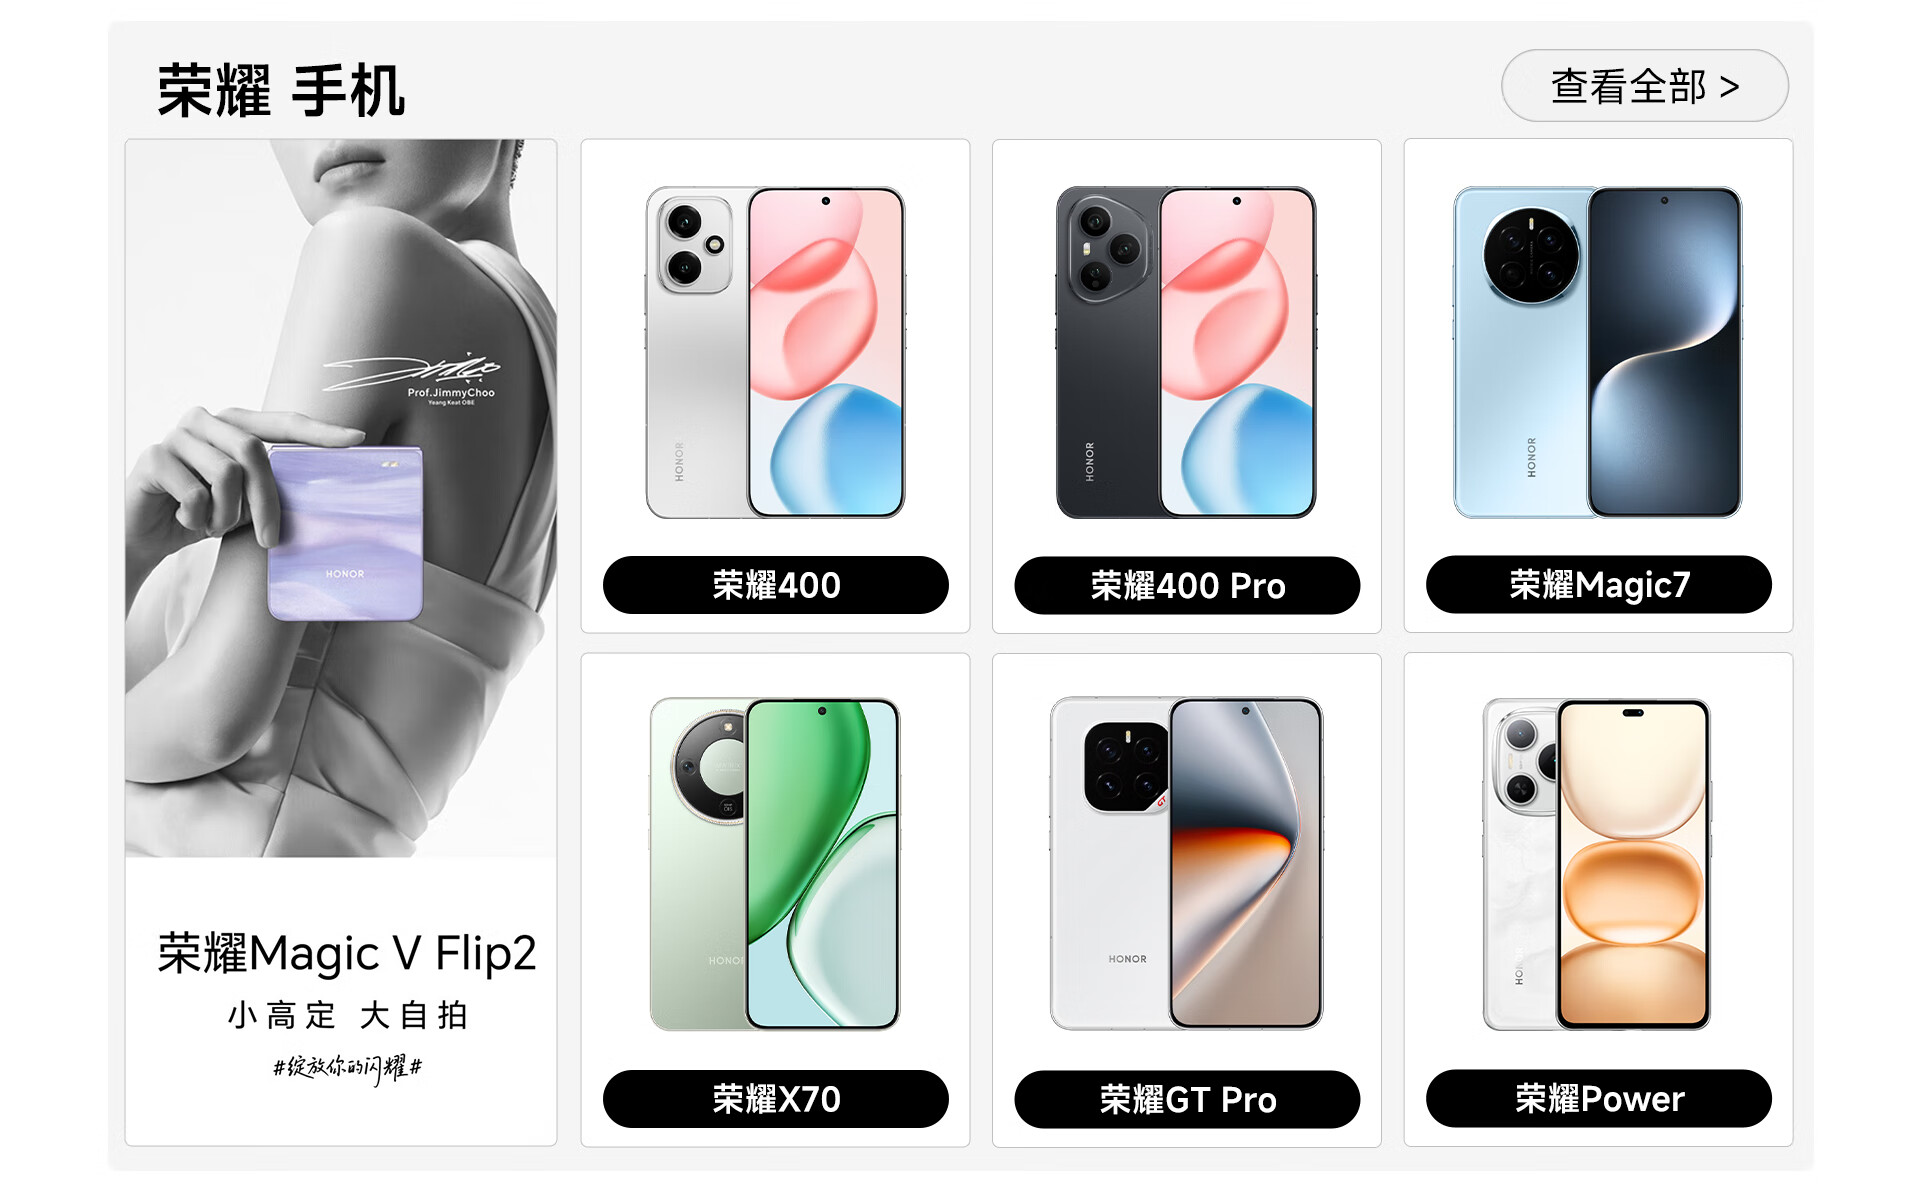Select the green 荣耀X70 phone image

[x=775, y=865]
